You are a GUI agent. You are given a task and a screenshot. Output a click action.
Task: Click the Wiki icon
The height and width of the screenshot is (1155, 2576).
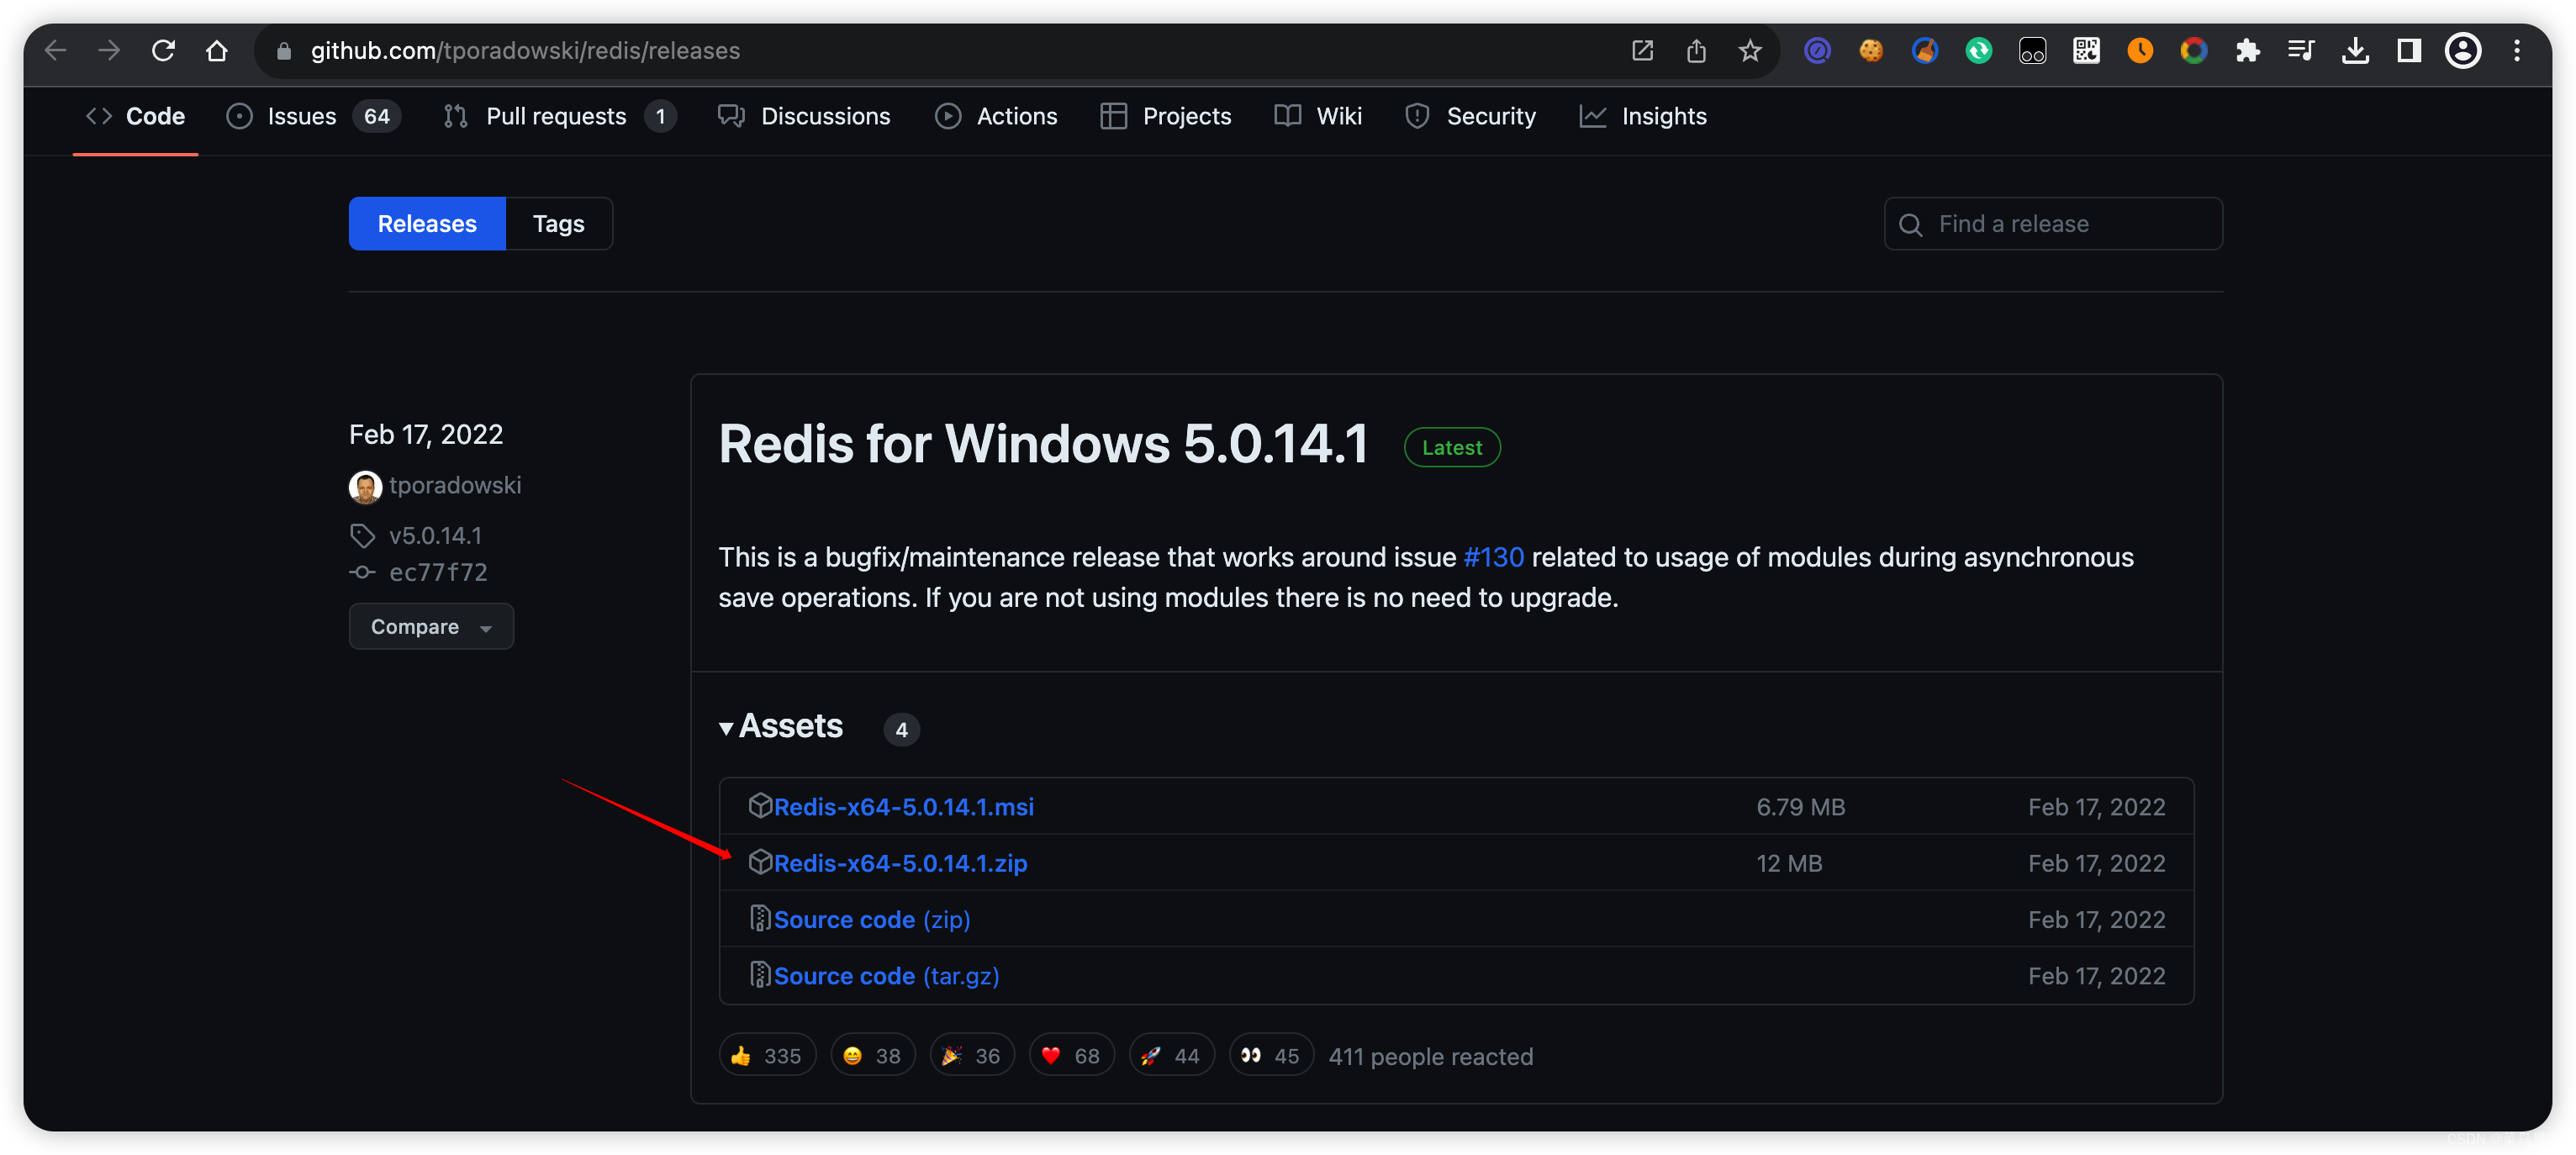[1290, 115]
